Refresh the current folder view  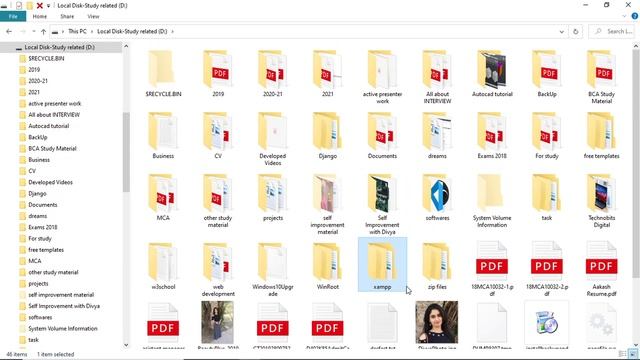pos(576,31)
